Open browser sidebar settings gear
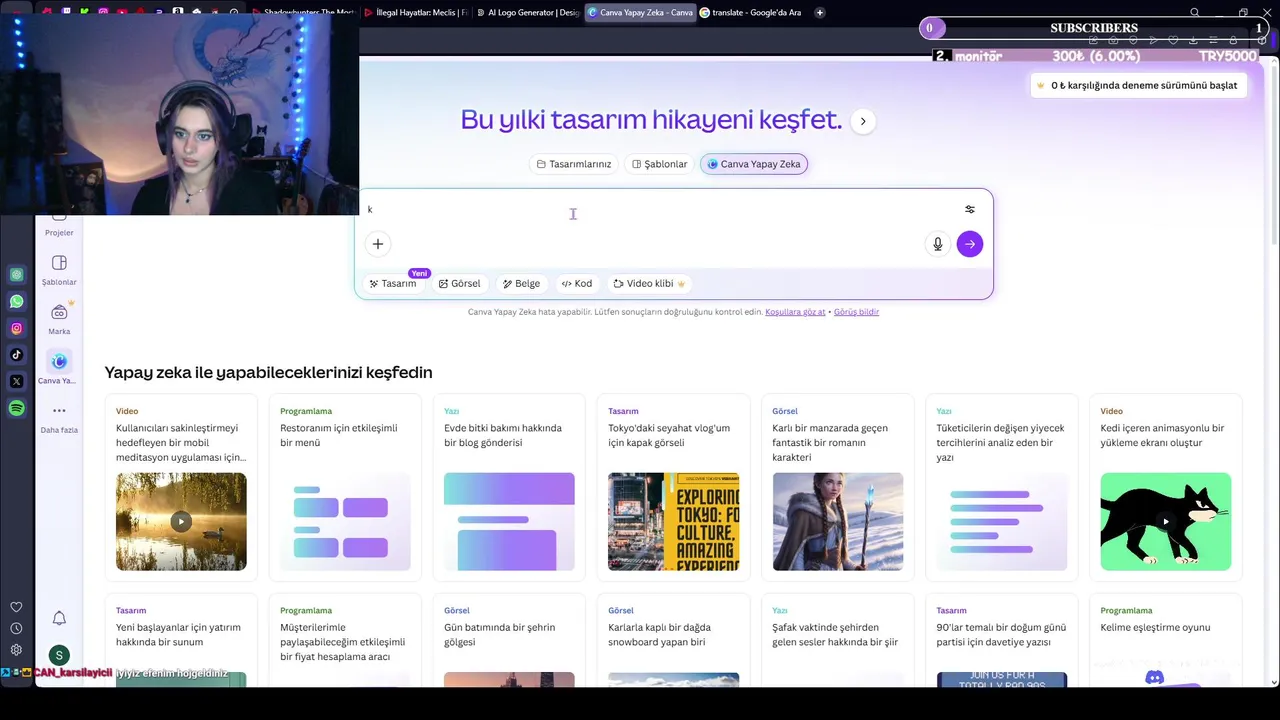This screenshot has height=720, width=1280. (x=16, y=650)
